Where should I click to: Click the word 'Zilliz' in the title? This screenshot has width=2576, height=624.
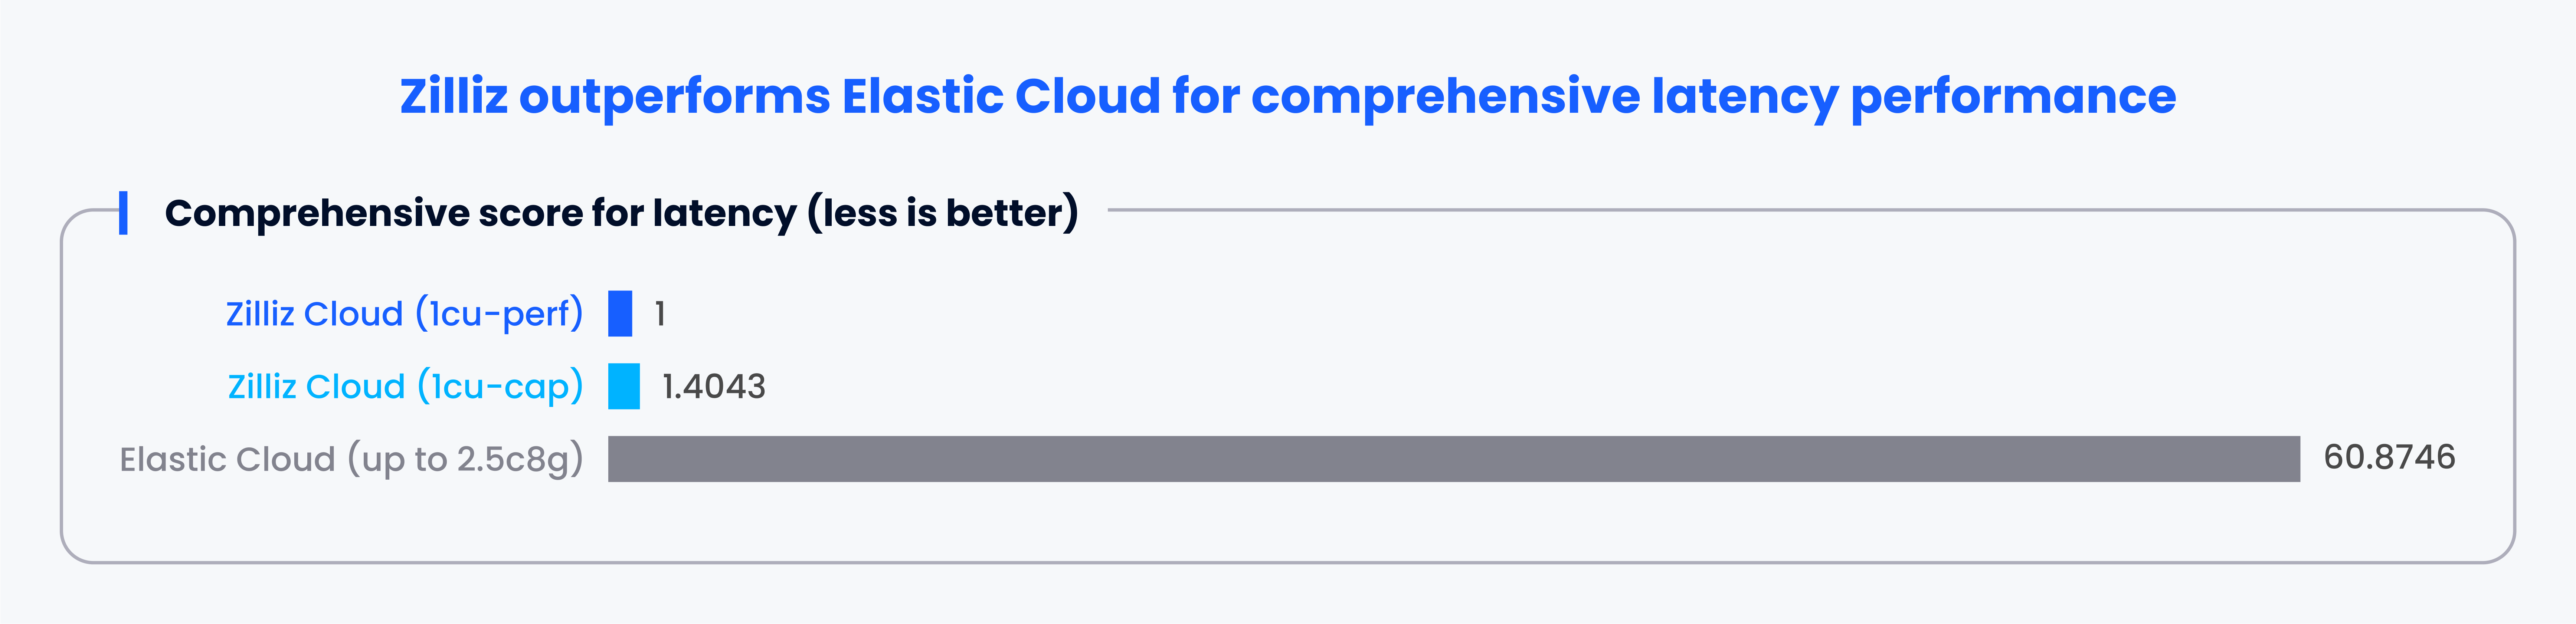pos(454,97)
